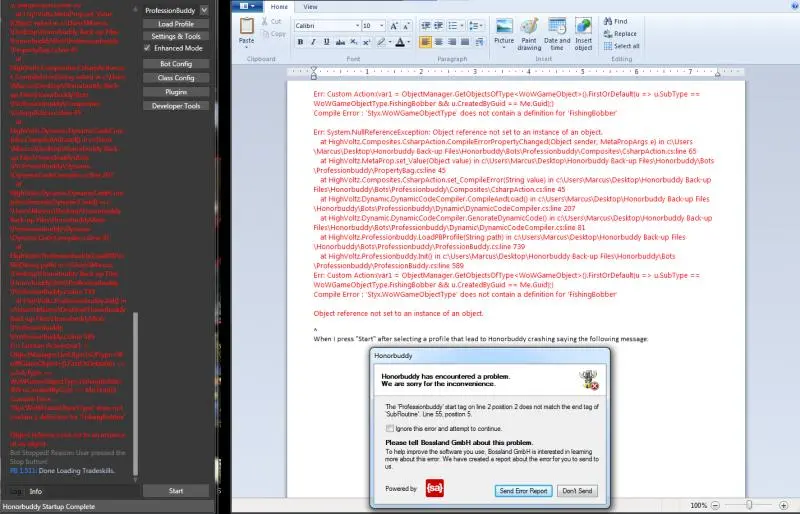The height and width of the screenshot is (514, 800).
Task: Click the WordPad zoom slider handle
Action: (749, 505)
